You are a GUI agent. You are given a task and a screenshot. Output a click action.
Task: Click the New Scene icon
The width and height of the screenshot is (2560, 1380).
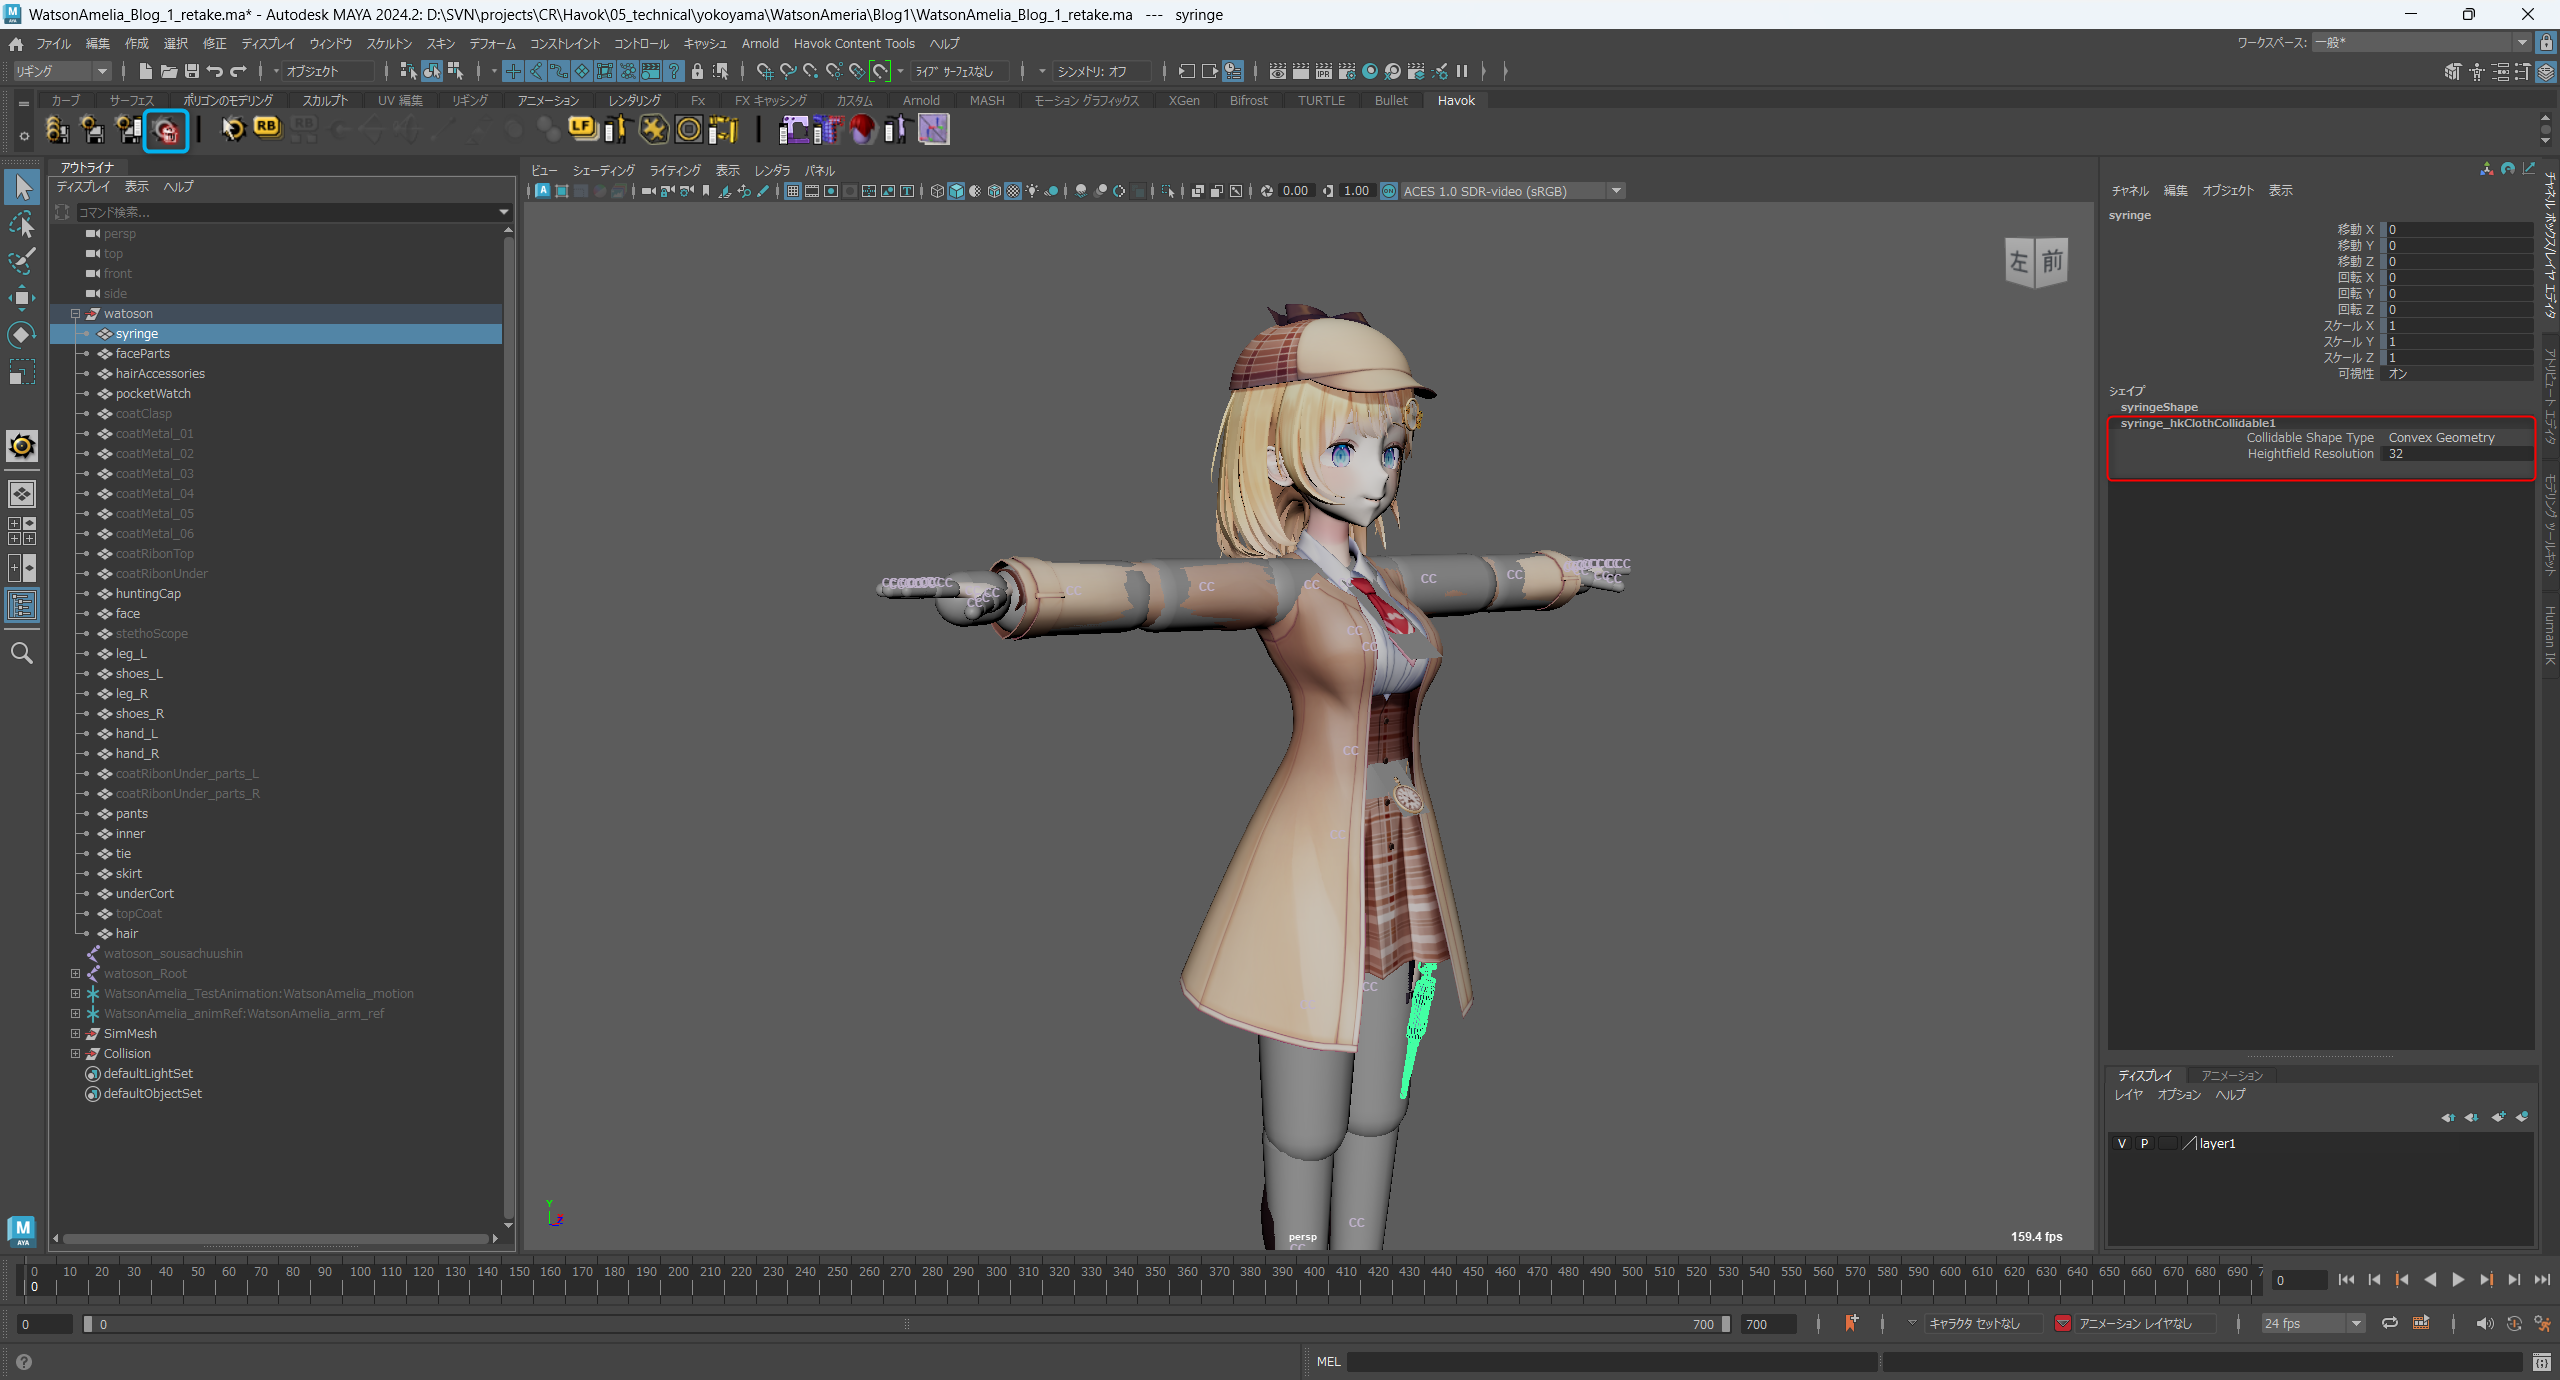tap(146, 71)
